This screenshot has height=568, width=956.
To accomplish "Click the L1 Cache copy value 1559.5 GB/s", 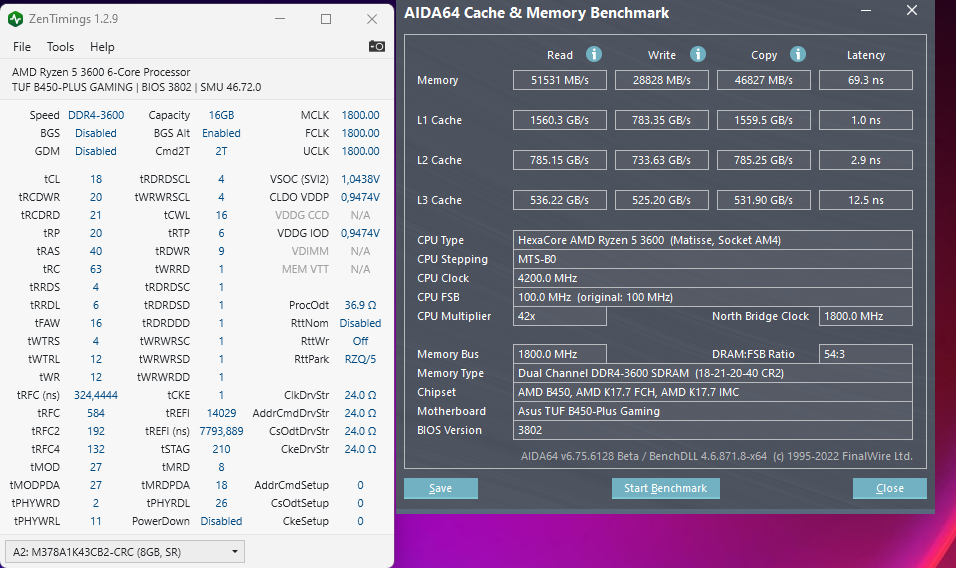I will (763, 120).
